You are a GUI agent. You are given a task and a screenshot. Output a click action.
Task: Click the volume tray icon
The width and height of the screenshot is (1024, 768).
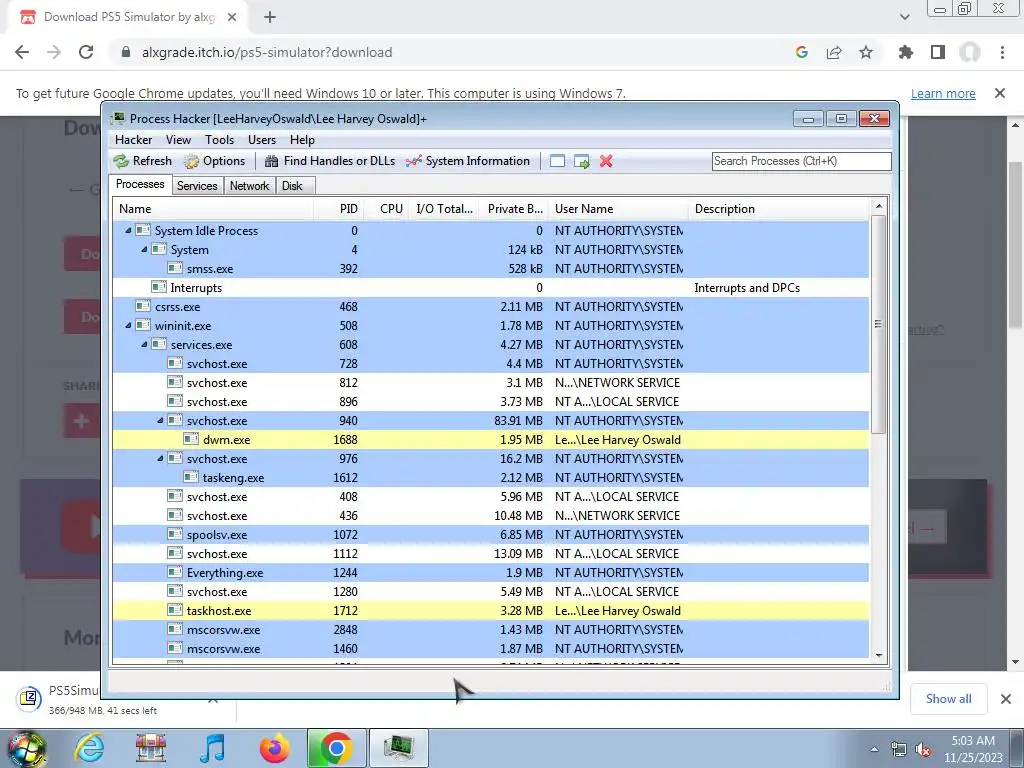(x=923, y=750)
